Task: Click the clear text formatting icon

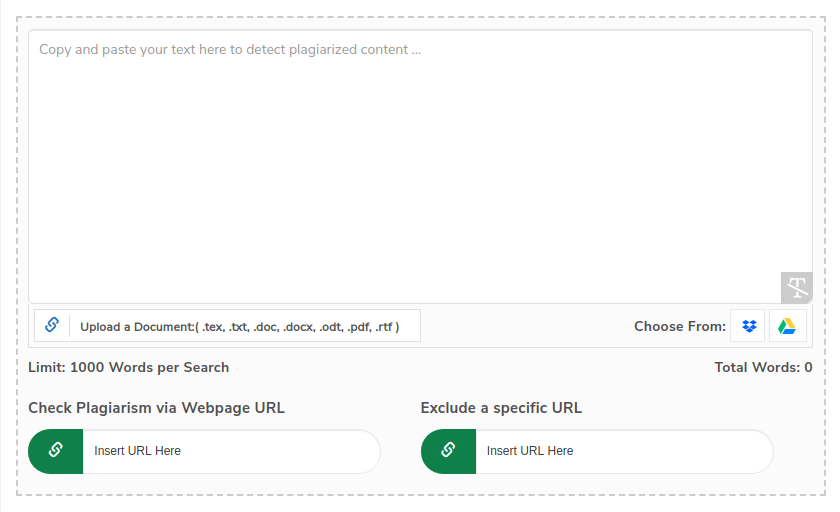Action: click(x=797, y=288)
